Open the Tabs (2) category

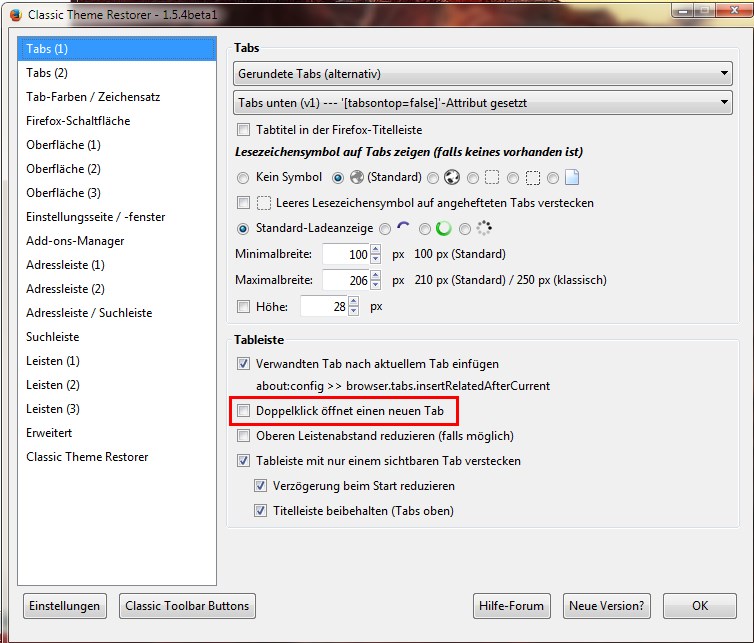[x=117, y=73]
